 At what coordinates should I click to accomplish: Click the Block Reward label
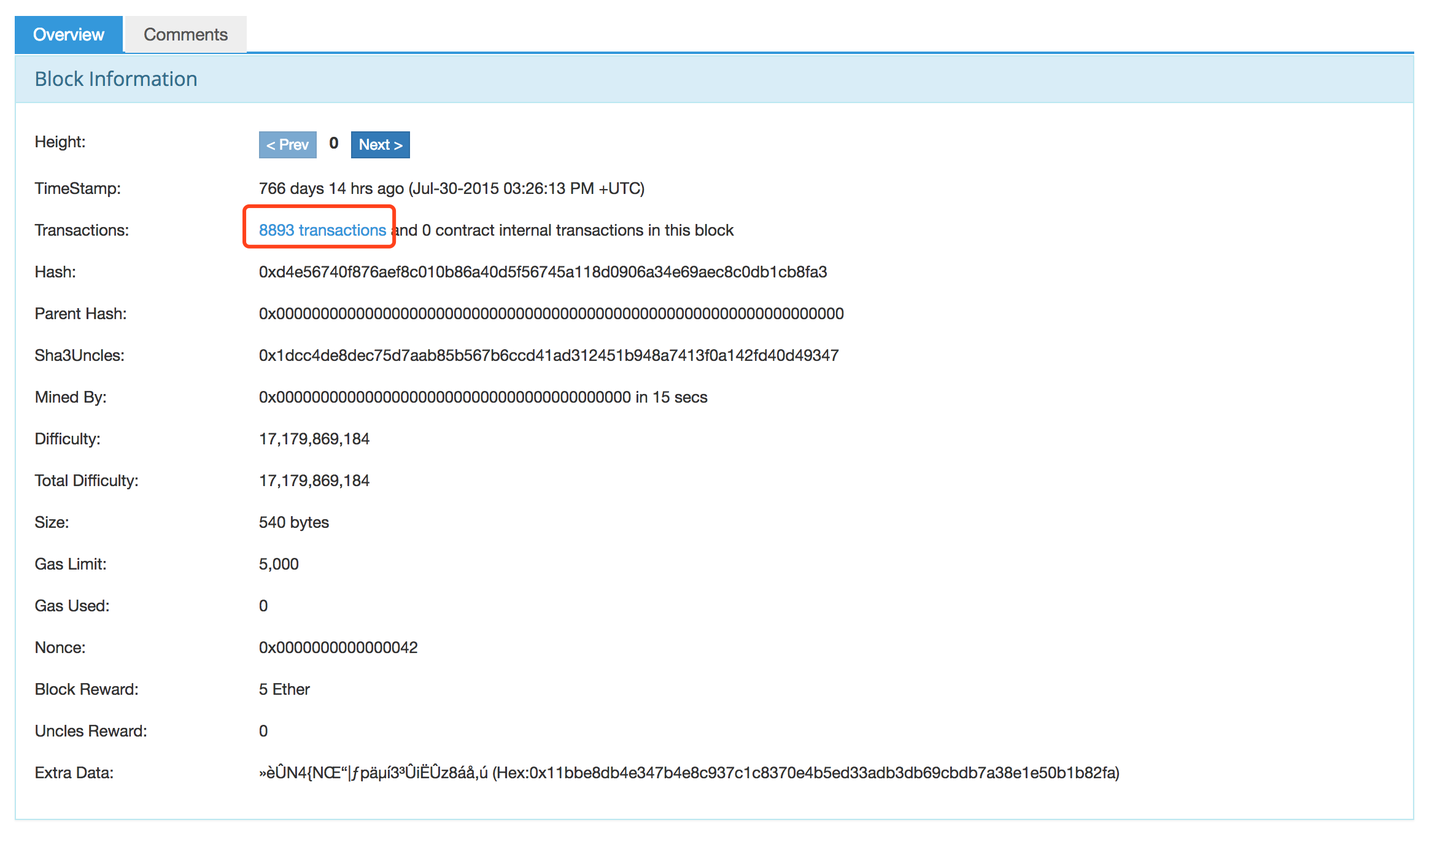[x=87, y=690]
